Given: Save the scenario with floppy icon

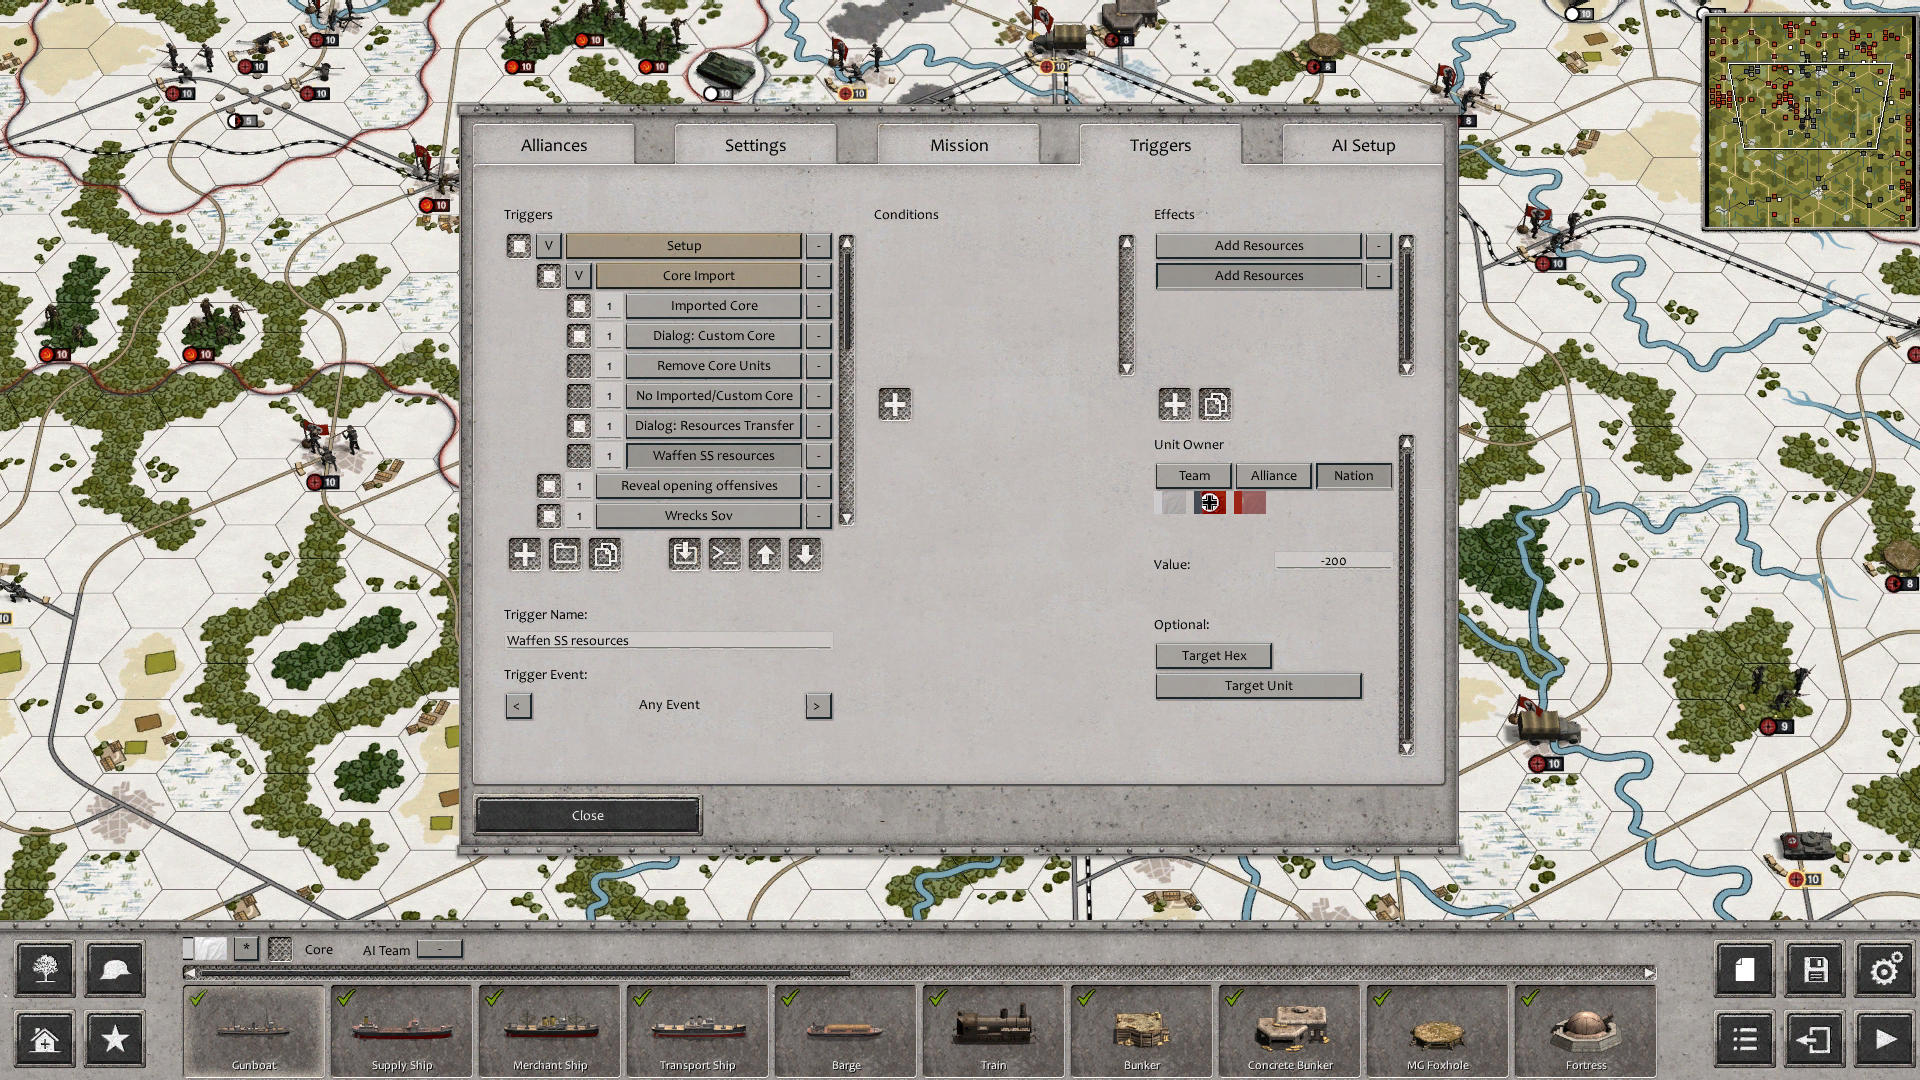Looking at the screenshot, I should 1815,969.
